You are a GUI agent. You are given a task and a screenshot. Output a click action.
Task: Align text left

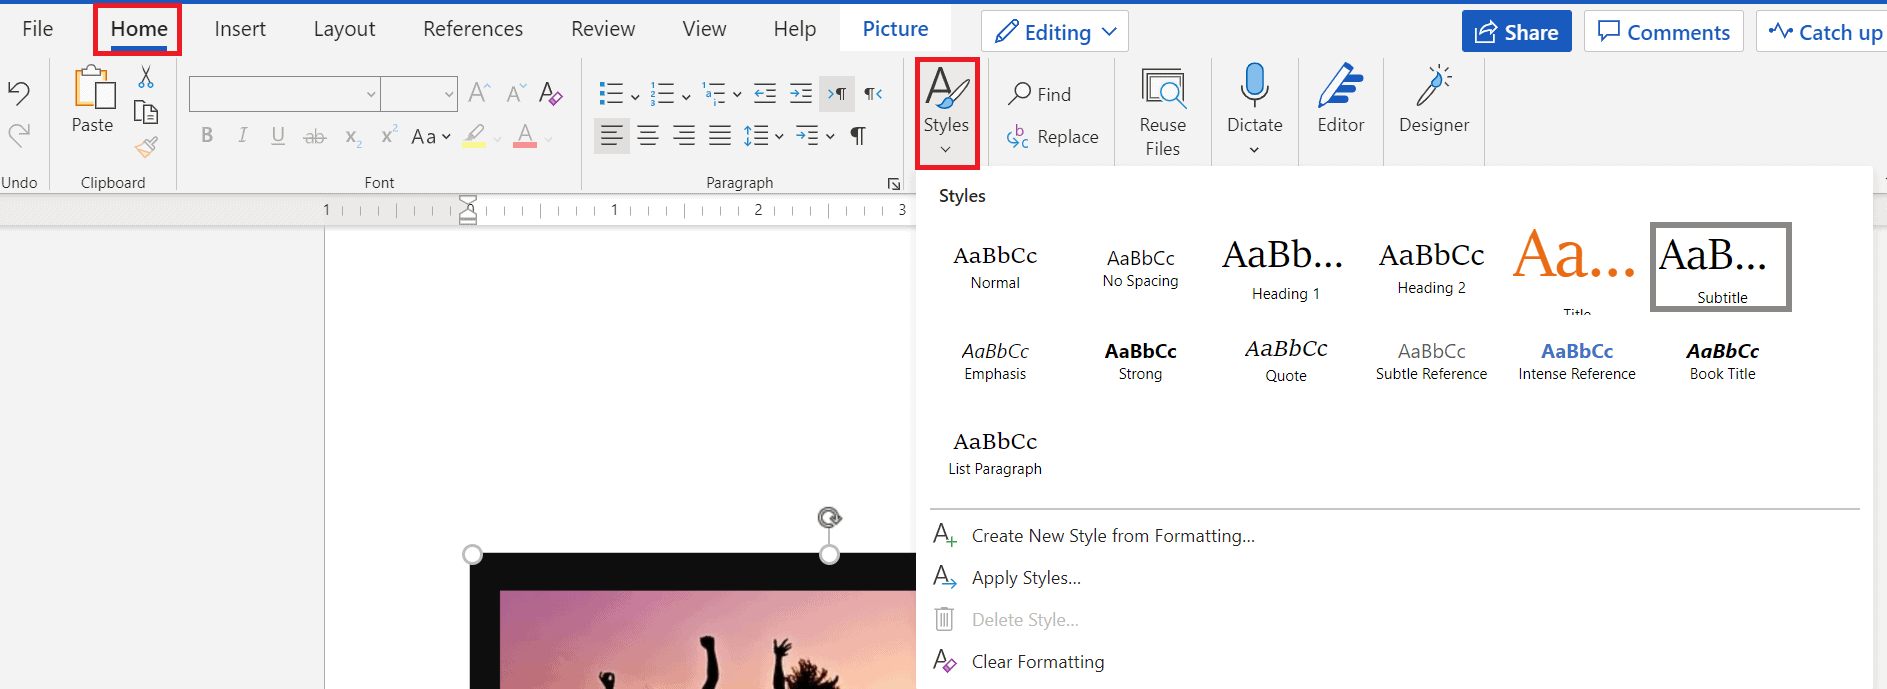pyautogui.click(x=612, y=135)
